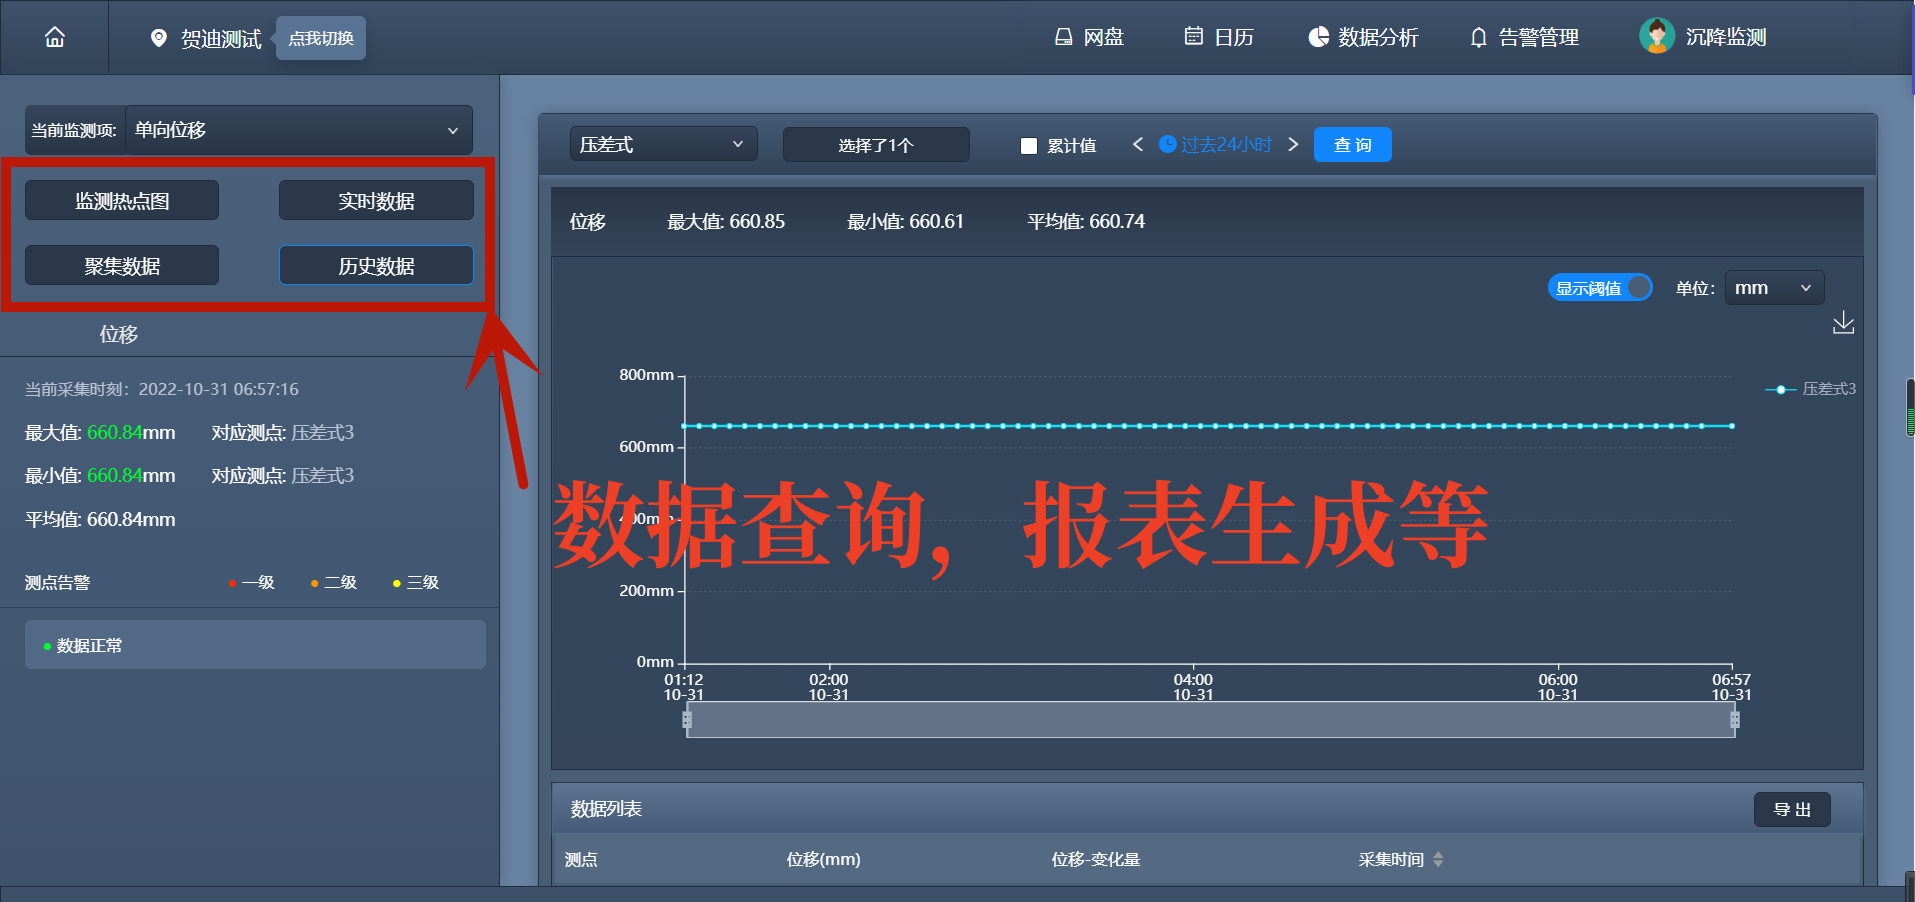The height and width of the screenshot is (902, 1915).
Task: Click the 导出 export button
Action: pyautogui.click(x=1791, y=809)
